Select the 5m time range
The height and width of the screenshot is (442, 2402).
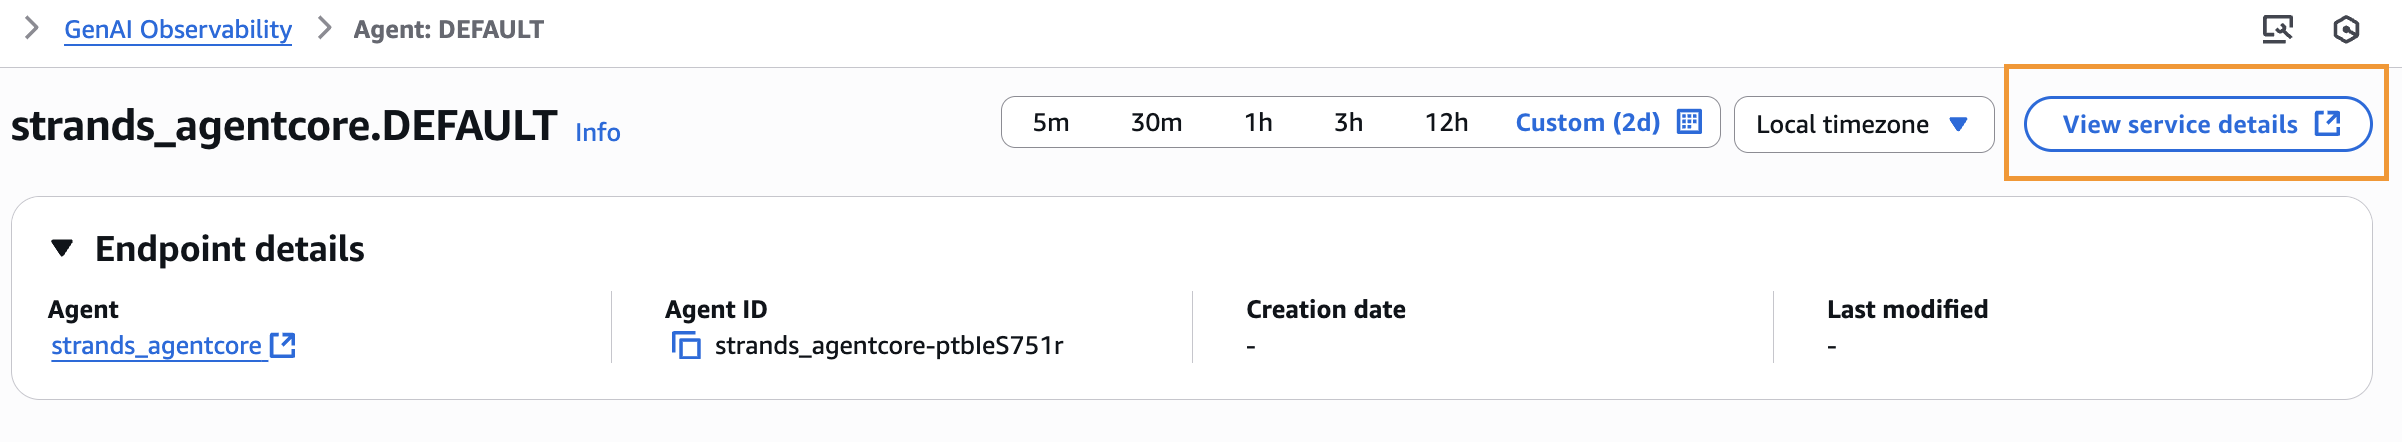pos(1051,122)
